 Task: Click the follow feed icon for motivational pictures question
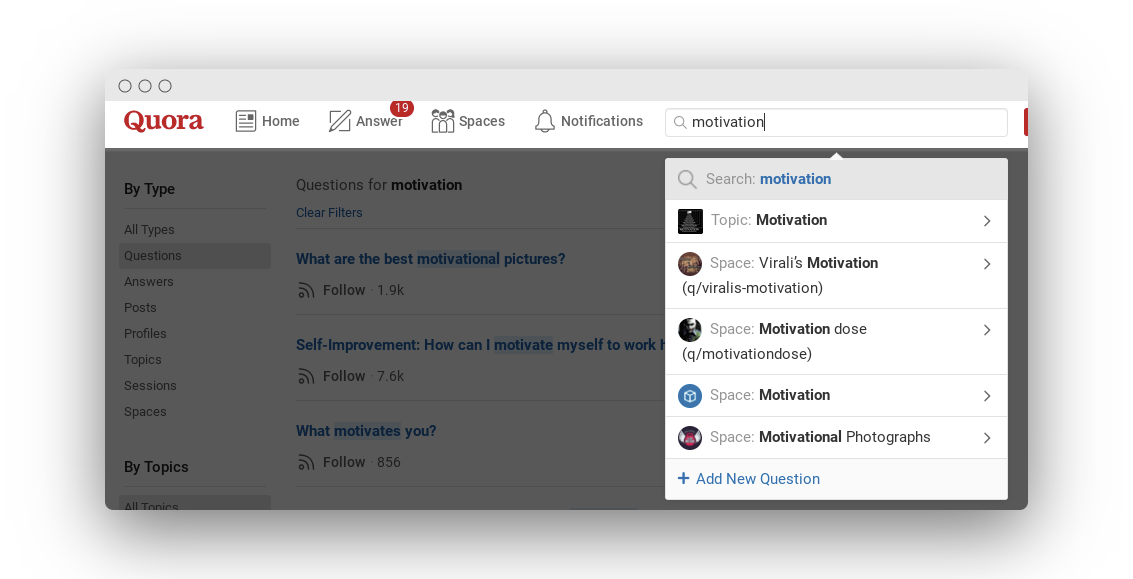click(306, 291)
